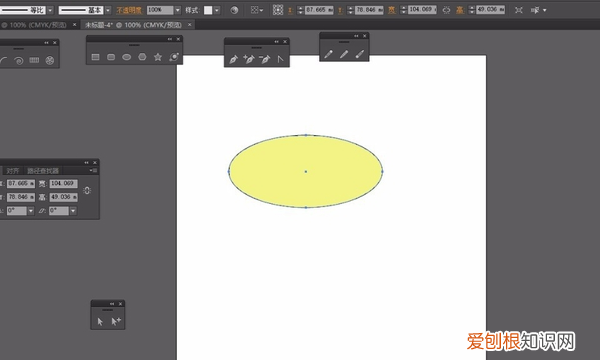
Task: Toggle constrain width and height proportions link
Action: coord(87,190)
